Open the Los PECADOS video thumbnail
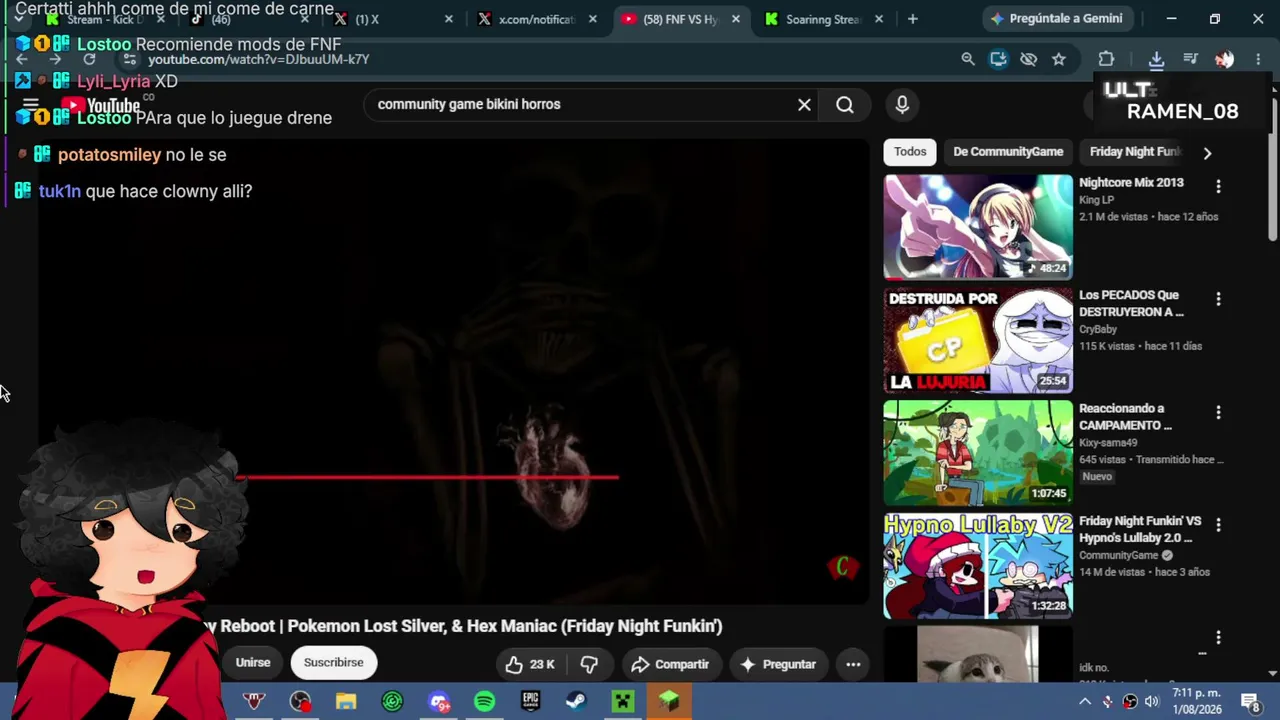 pyautogui.click(x=978, y=340)
